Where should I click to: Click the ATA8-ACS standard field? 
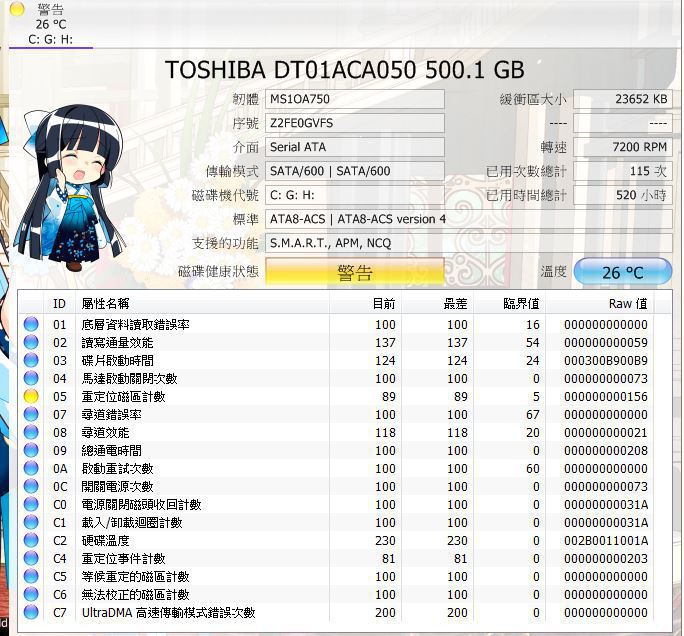tap(469, 219)
